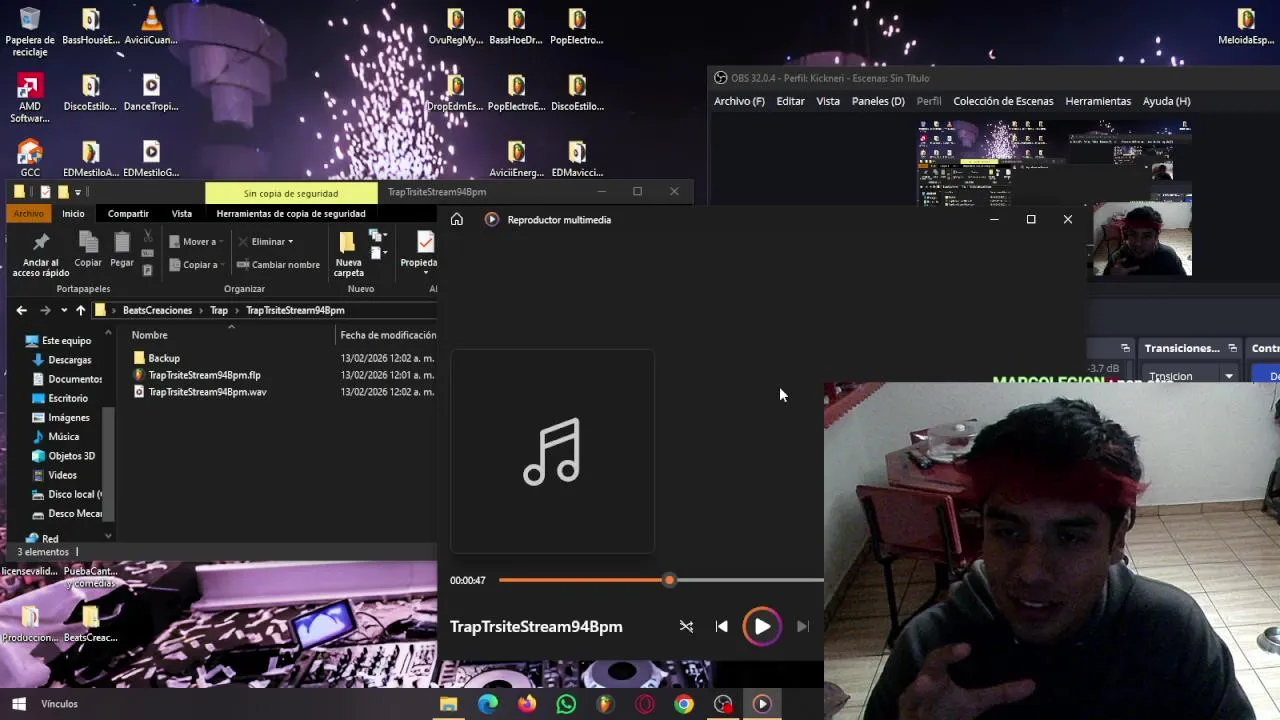
Task: Open the Copiar a dropdown
Action: pyautogui.click(x=194, y=265)
